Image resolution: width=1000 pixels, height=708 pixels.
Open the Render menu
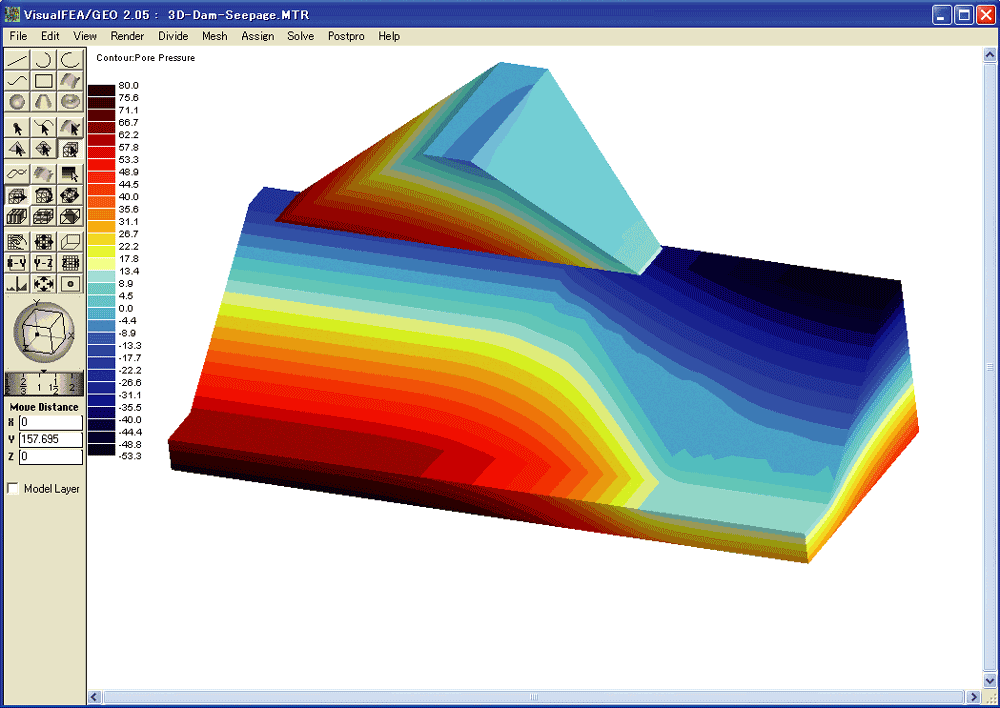click(x=128, y=36)
